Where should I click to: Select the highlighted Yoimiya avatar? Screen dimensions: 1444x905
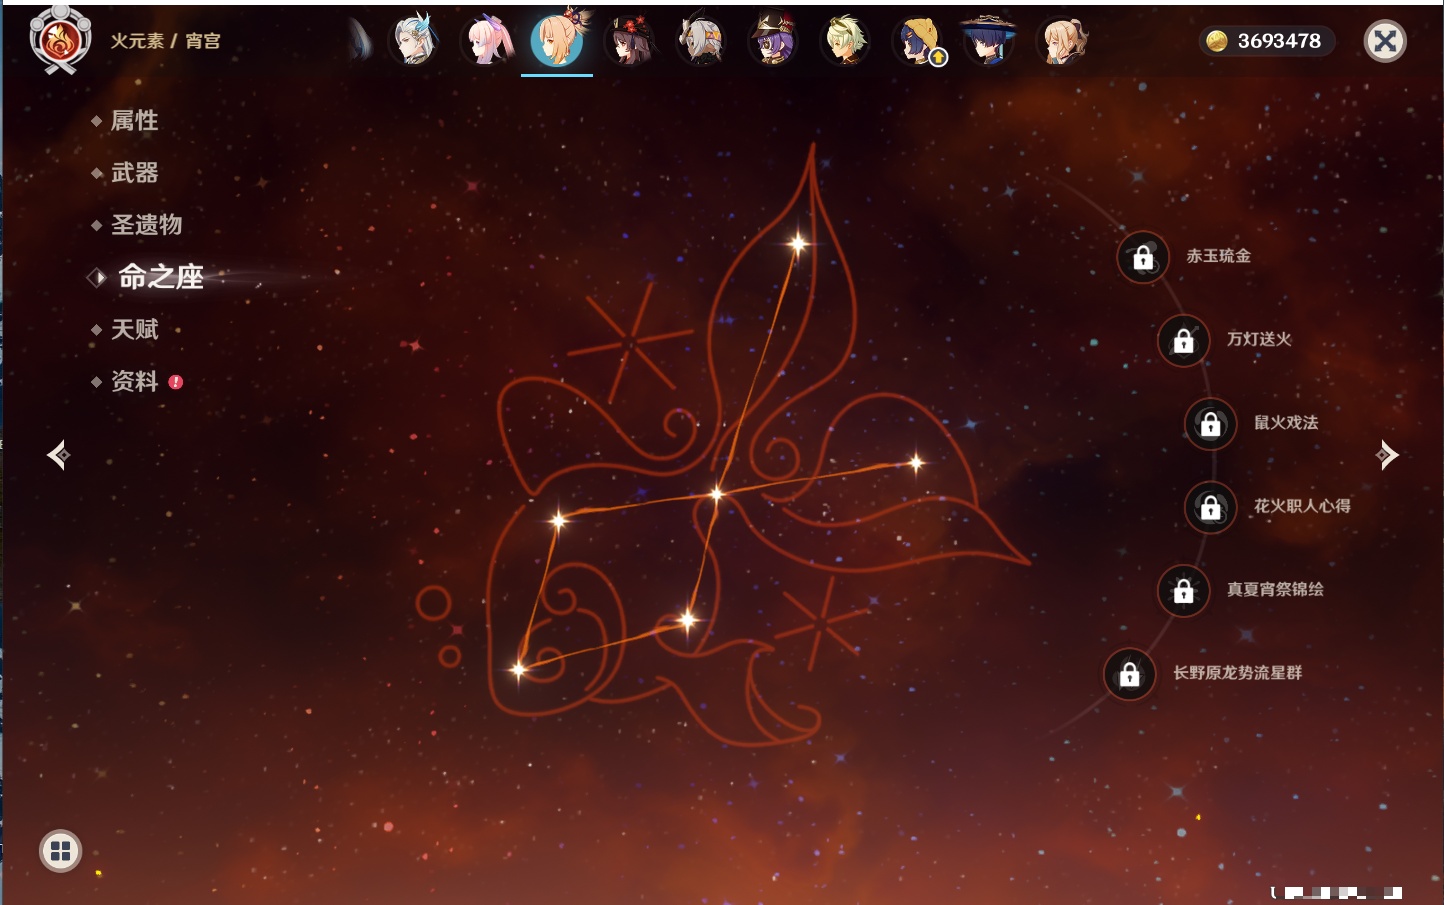[558, 41]
